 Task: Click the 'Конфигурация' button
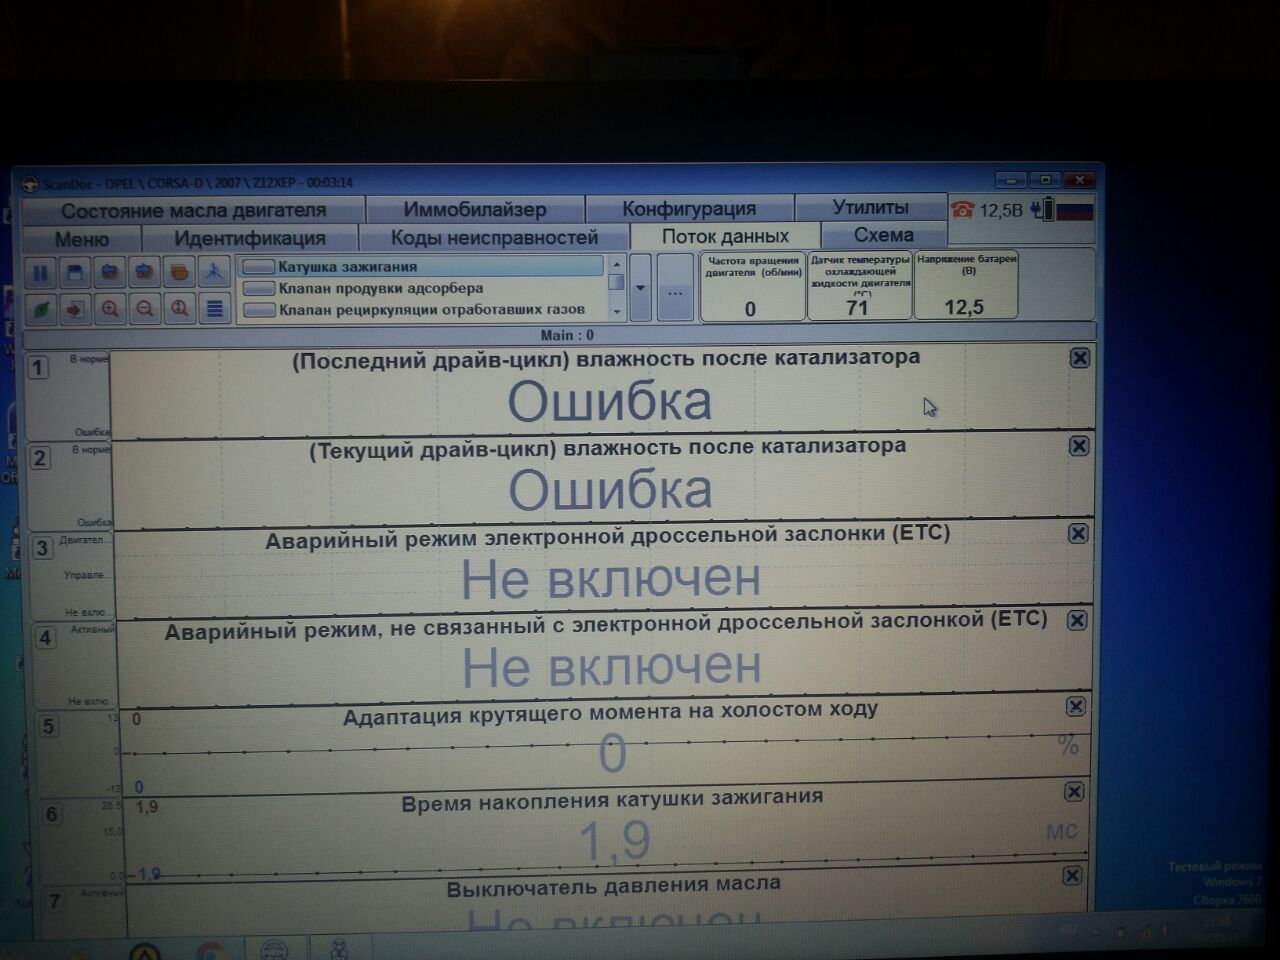point(689,209)
